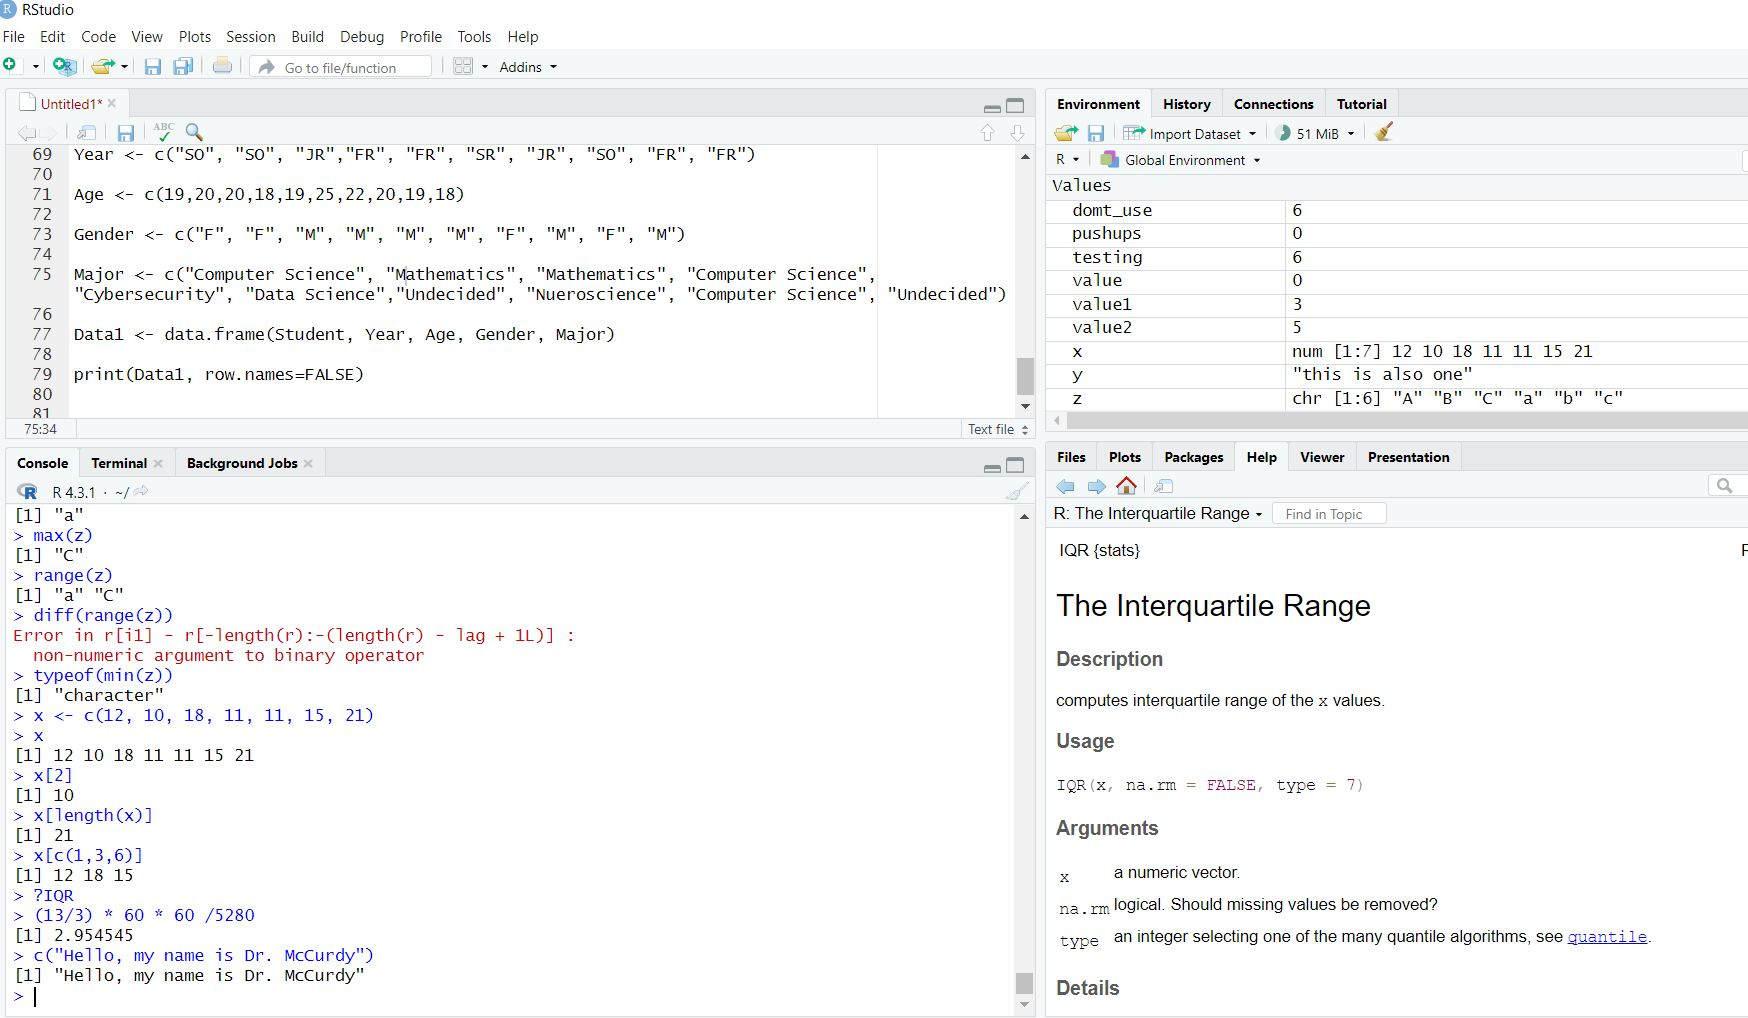Switch to the Plots tab
The height and width of the screenshot is (1018, 1748).
tap(1124, 457)
